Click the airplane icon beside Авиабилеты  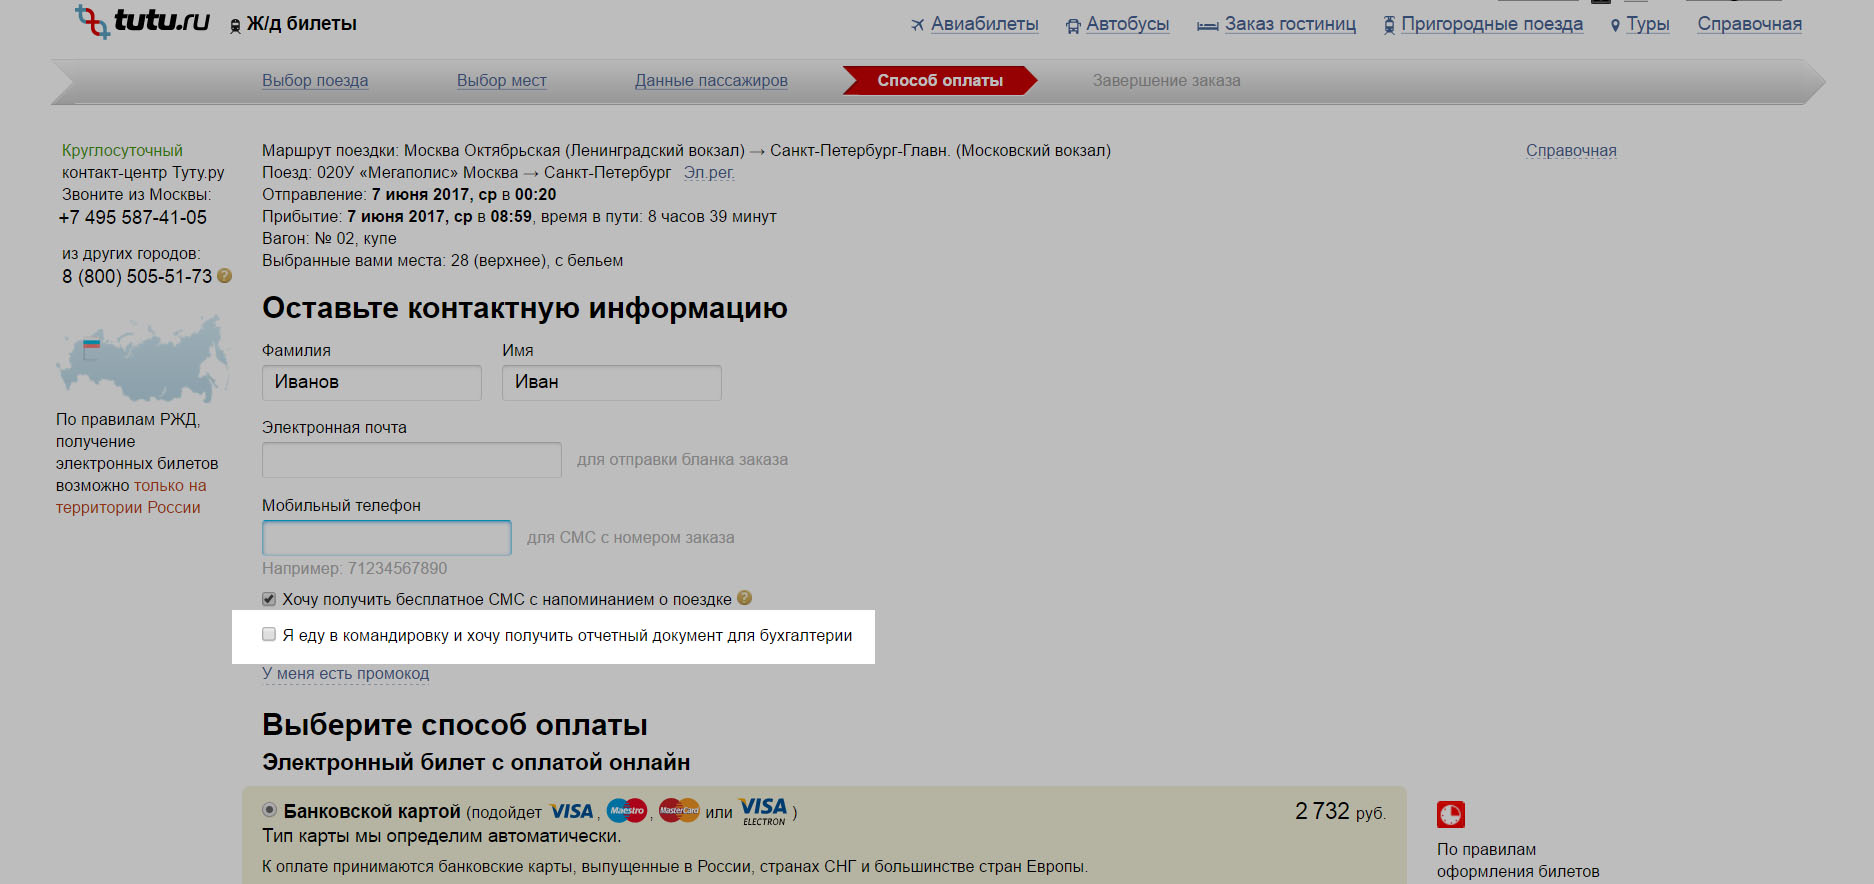tap(917, 25)
